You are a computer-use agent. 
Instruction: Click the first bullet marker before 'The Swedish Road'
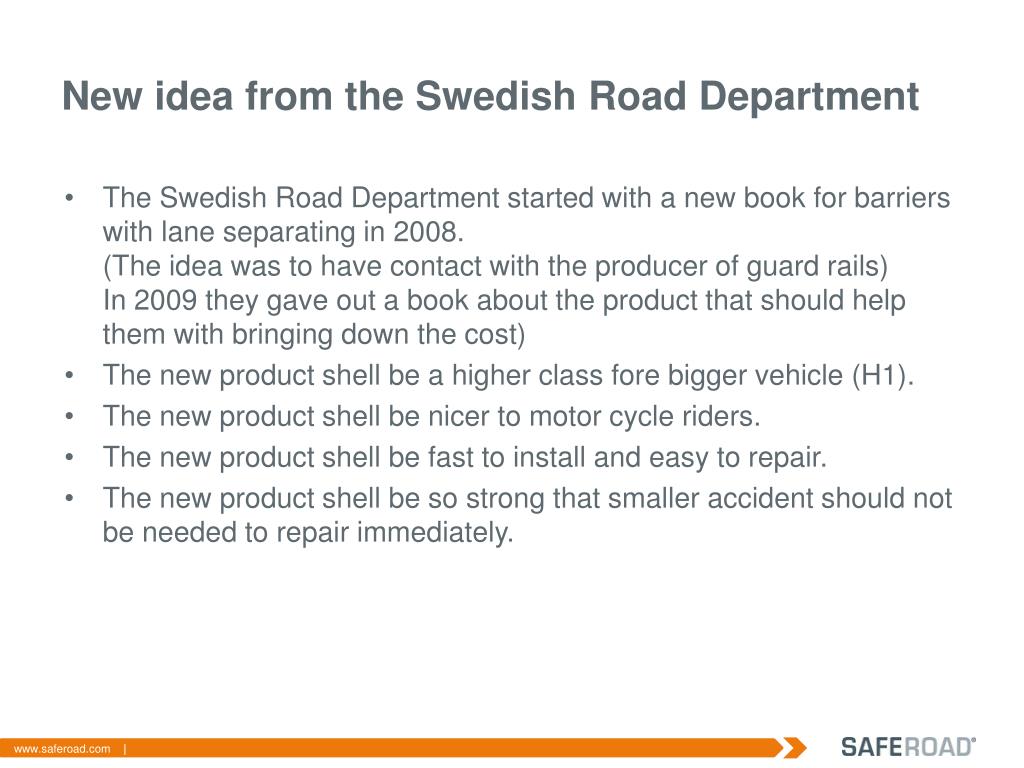69,197
